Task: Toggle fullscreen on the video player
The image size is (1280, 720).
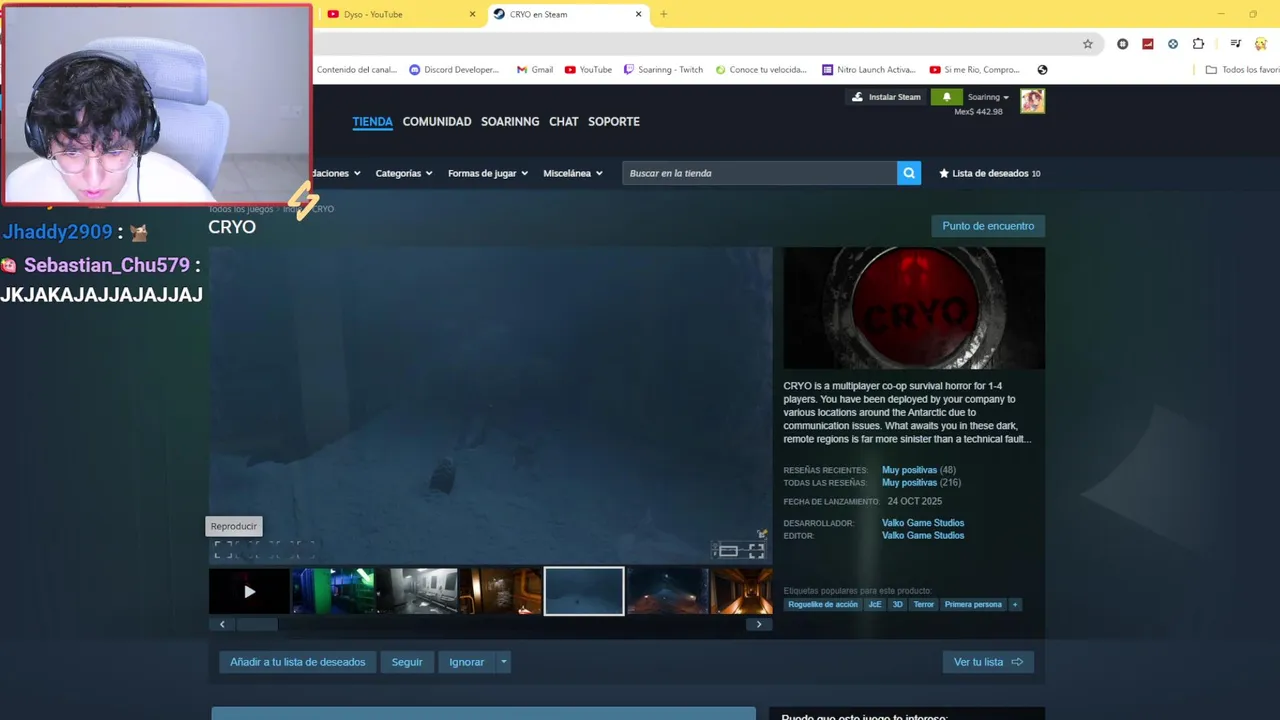Action: point(756,550)
